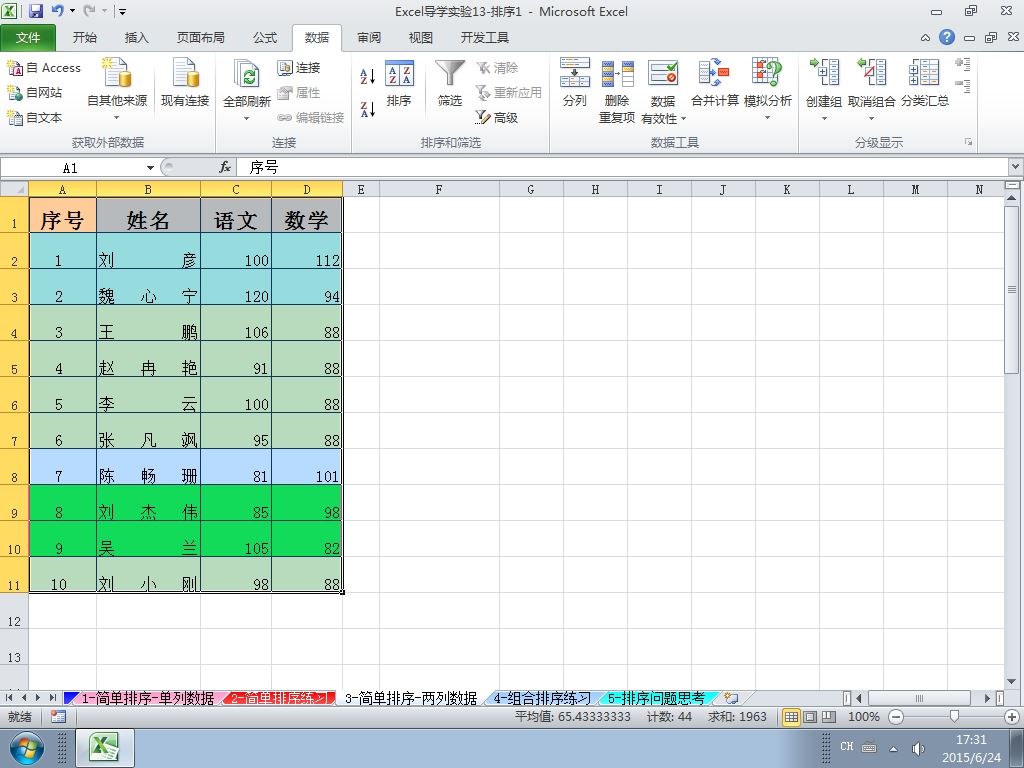Open Excel Help question mark icon
Screen dimensions: 1024x768
coord(947,37)
